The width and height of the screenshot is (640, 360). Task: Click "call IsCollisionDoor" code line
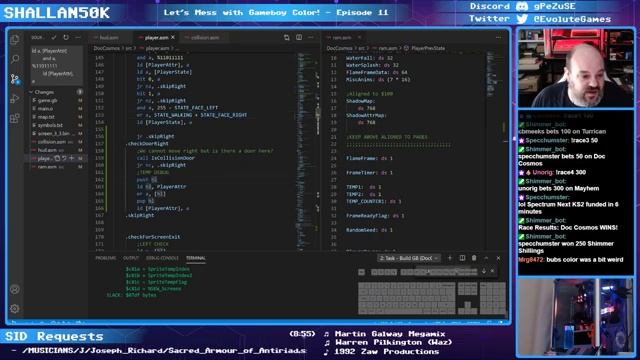pyautogui.click(x=166, y=158)
